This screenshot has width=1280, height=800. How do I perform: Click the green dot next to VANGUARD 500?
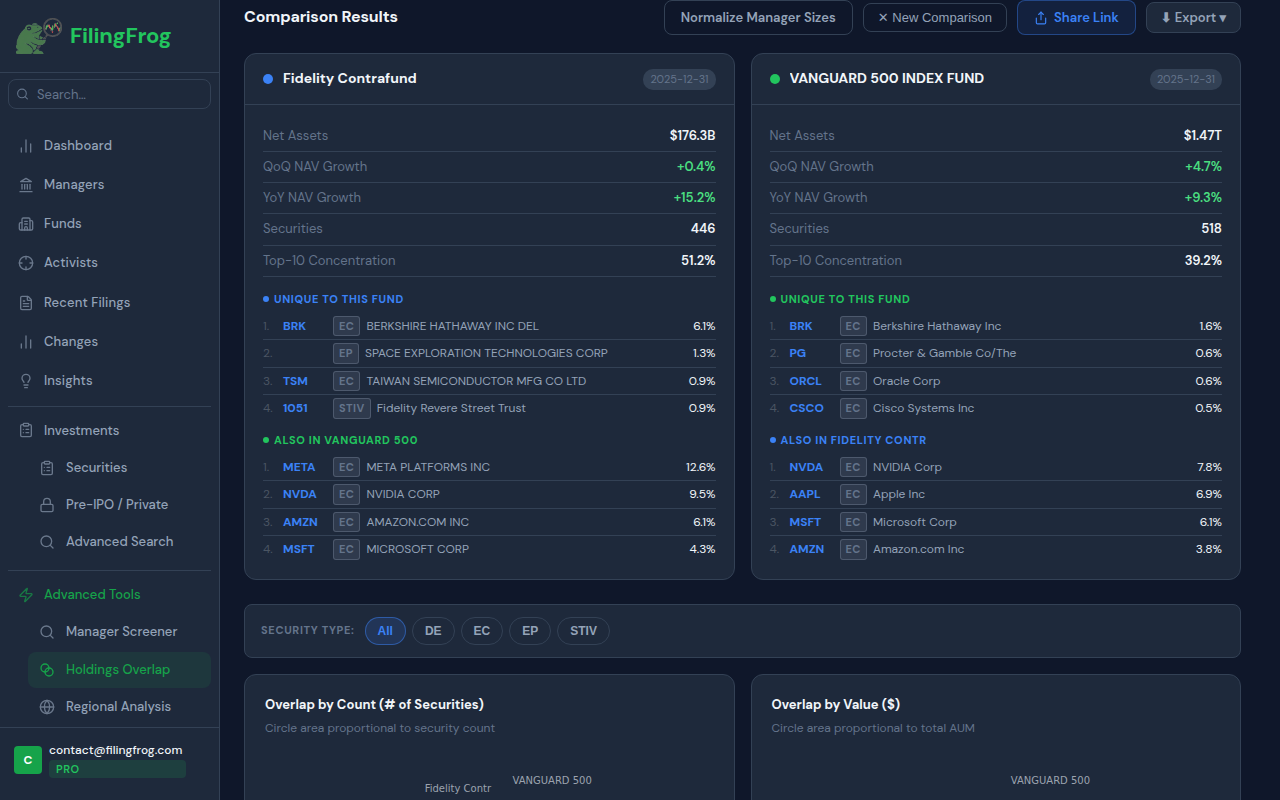pos(775,78)
